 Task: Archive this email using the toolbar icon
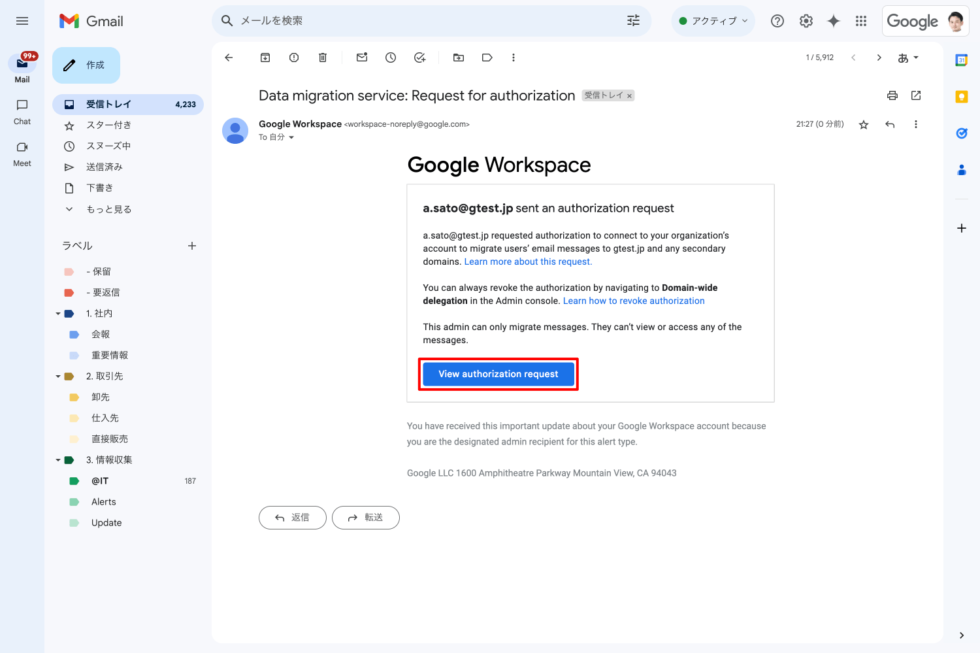pyautogui.click(x=264, y=57)
